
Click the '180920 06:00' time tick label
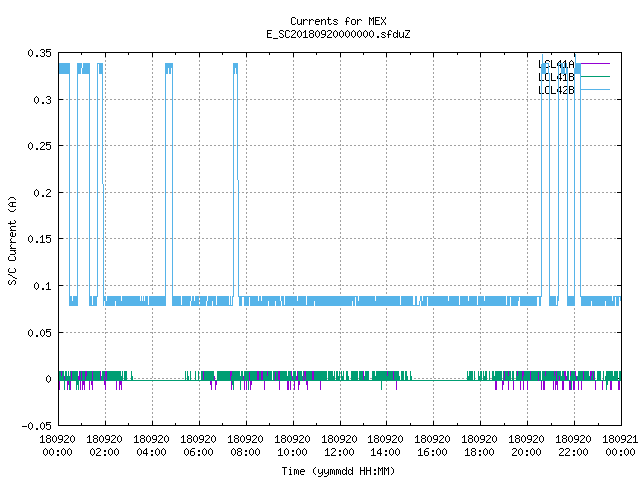click(198, 446)
